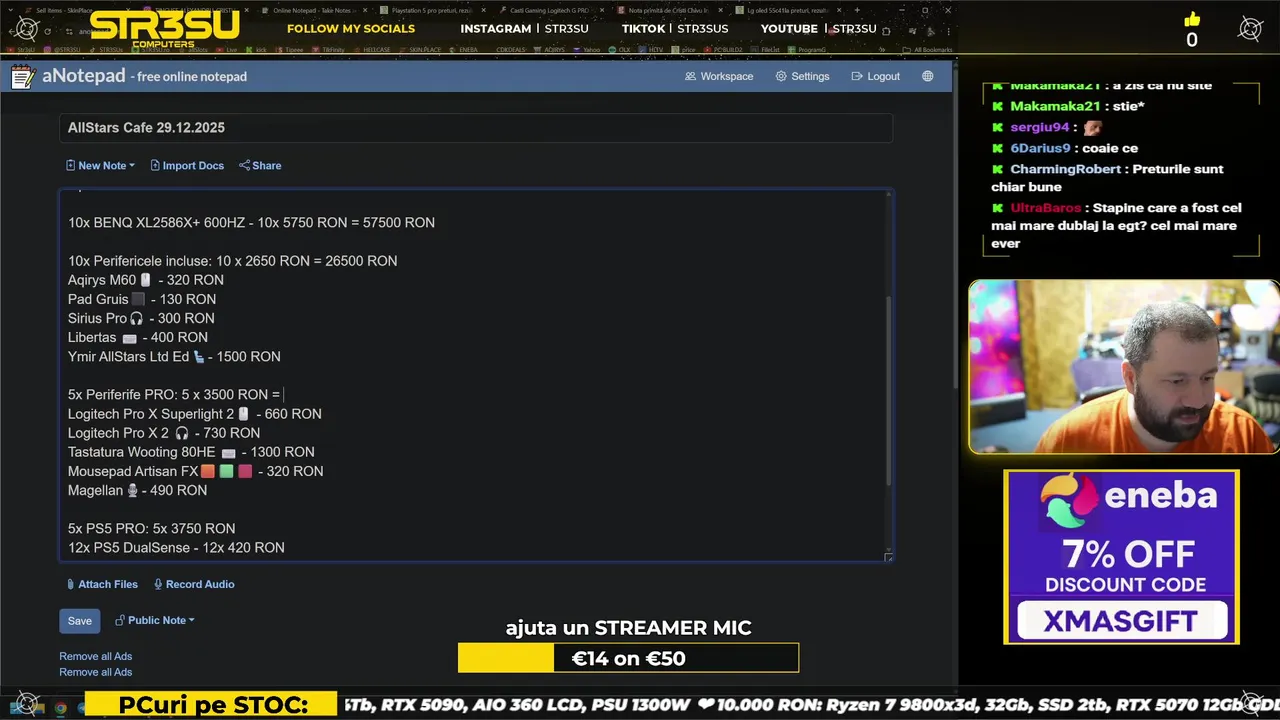Click the INSTAGRAM | STR3SU social label

[x=524, y=28]
